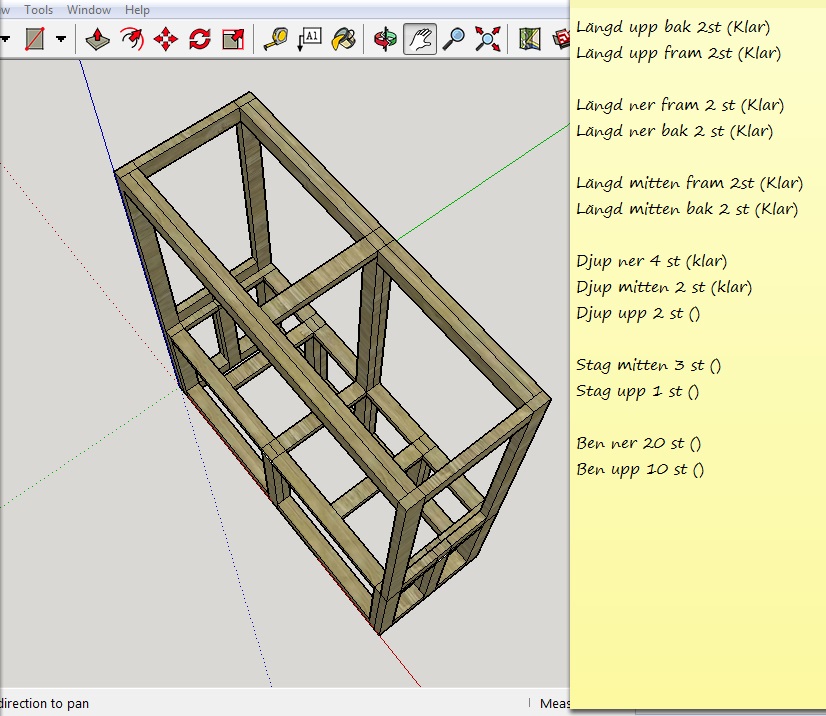Open the dropdown arrow beside the Rectangle tool
This screenshot has height=716, width=826.
coord(61,39)
